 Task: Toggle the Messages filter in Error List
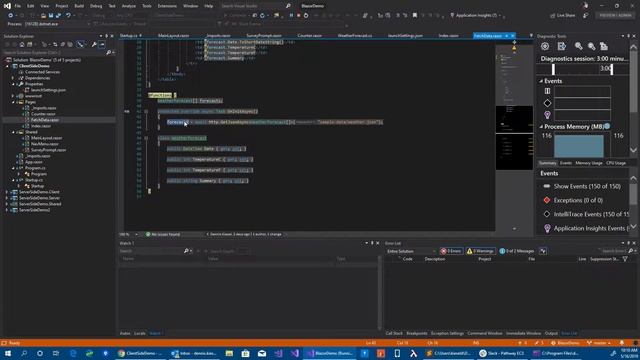[517, 251]
